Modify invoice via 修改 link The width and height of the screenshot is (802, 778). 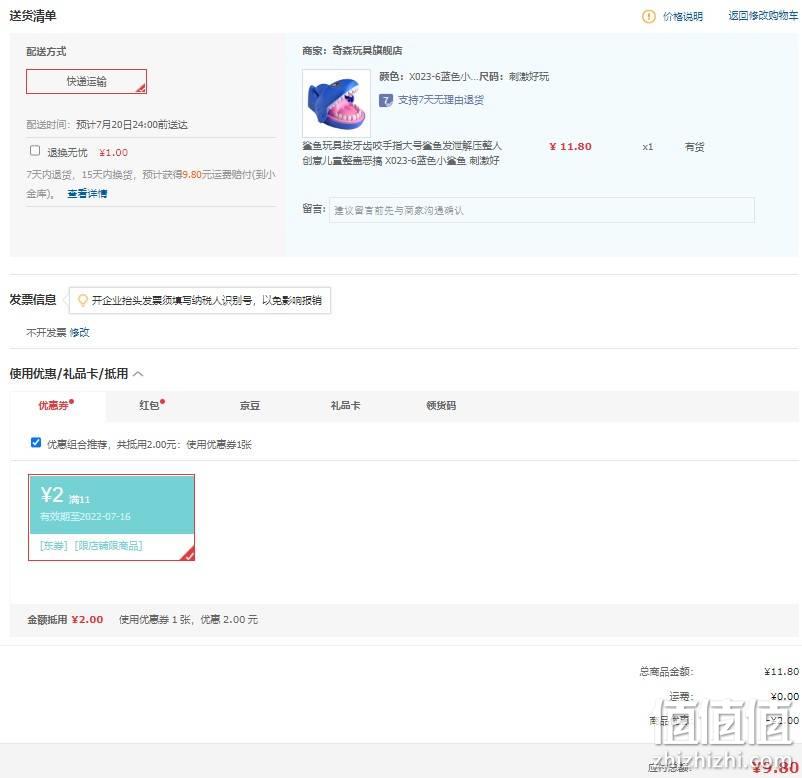[x=79, y=332]
